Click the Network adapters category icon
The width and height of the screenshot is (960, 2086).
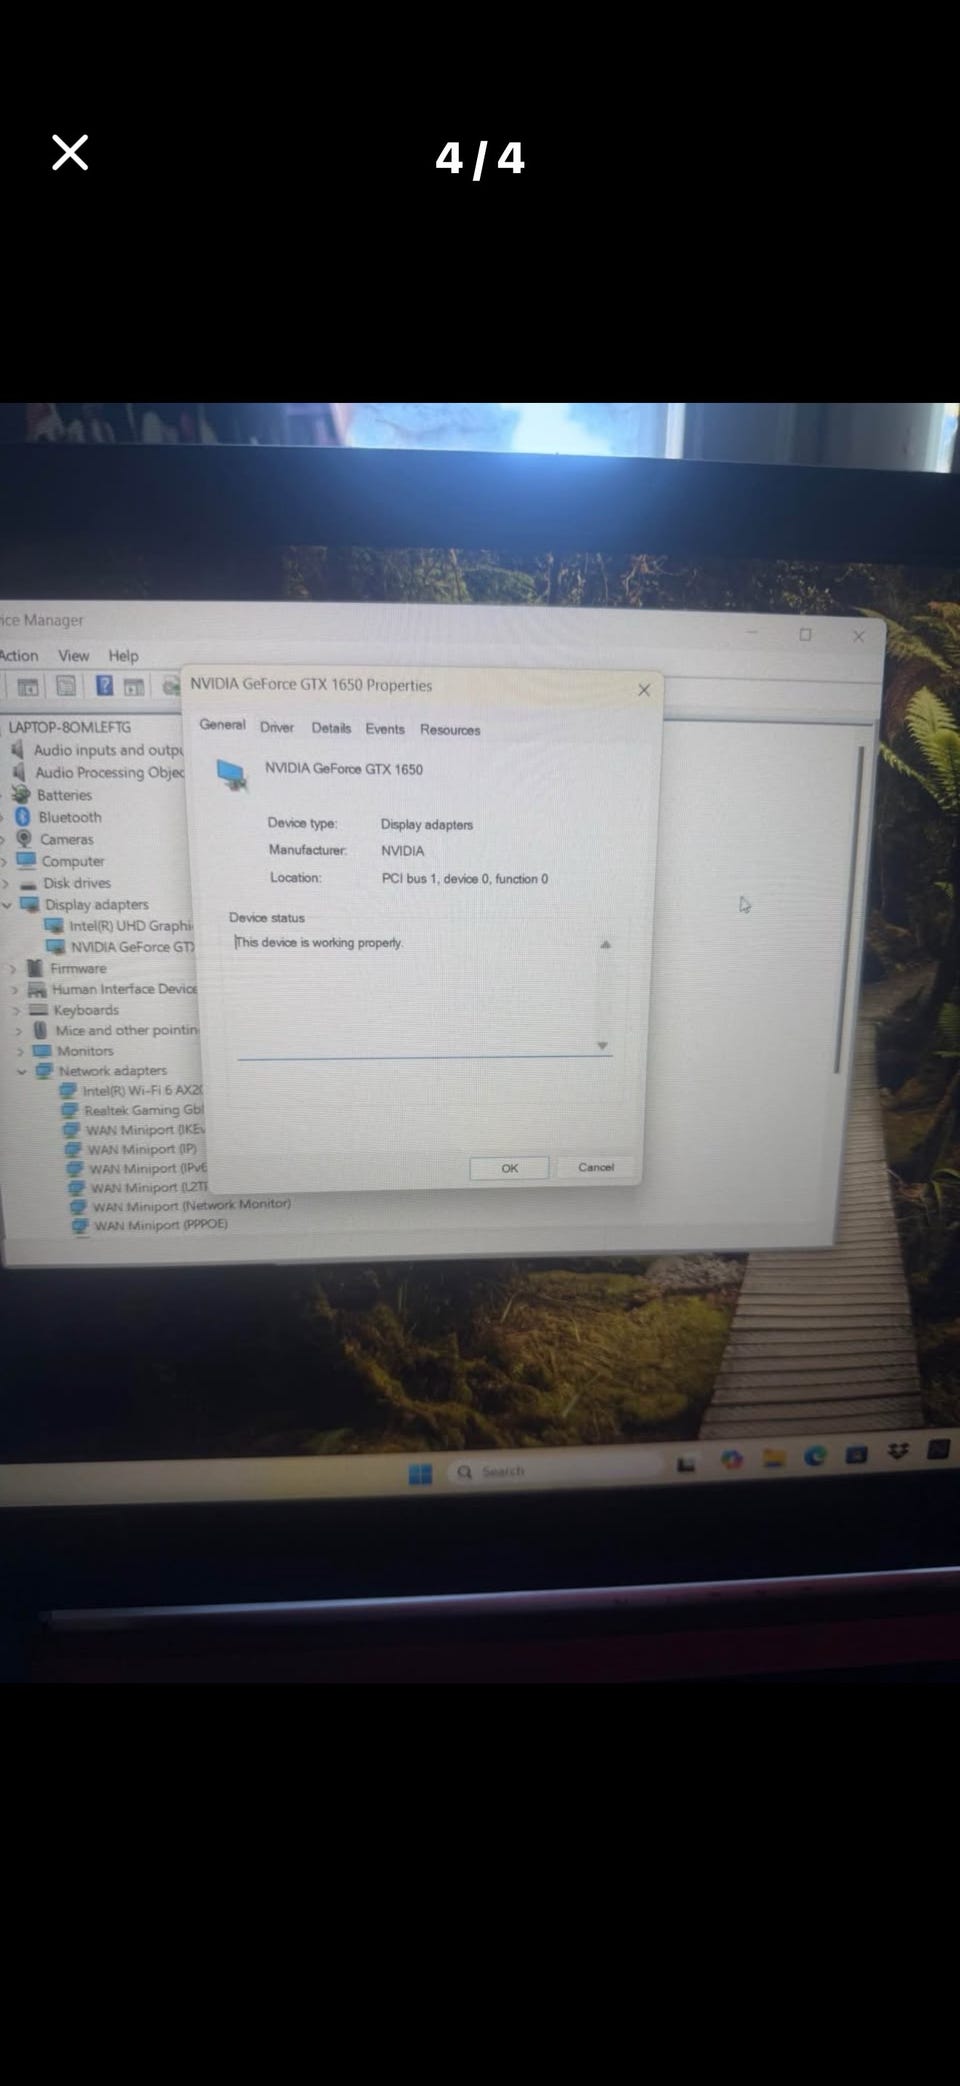44,1071
